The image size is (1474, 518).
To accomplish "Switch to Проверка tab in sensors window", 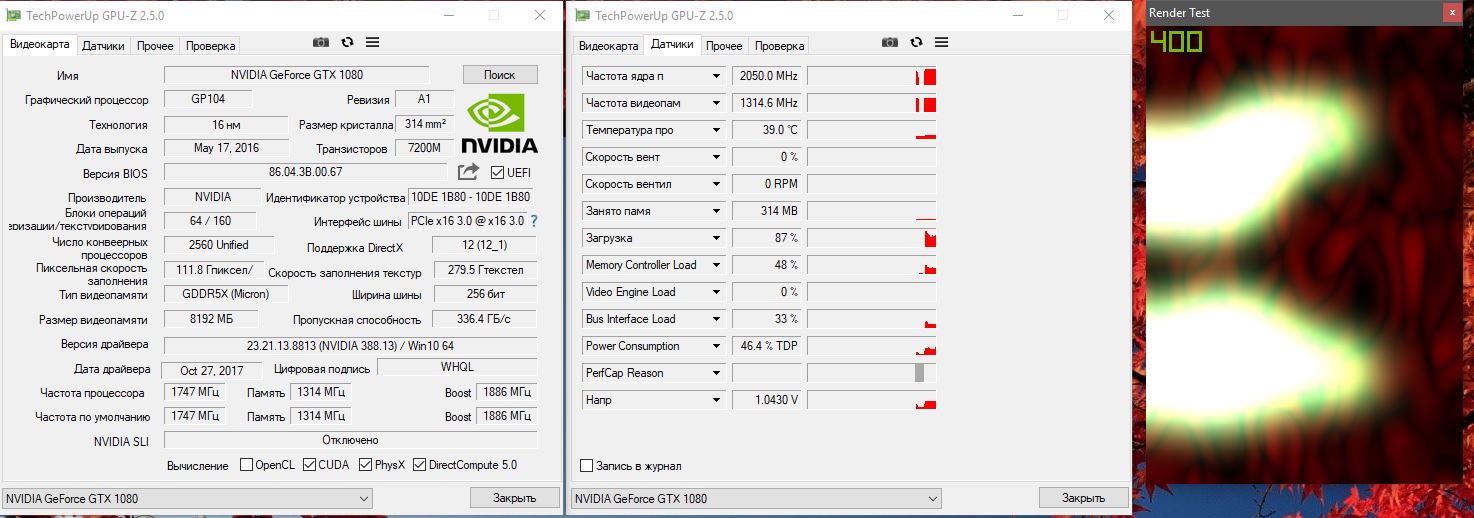I will (779, 46).
